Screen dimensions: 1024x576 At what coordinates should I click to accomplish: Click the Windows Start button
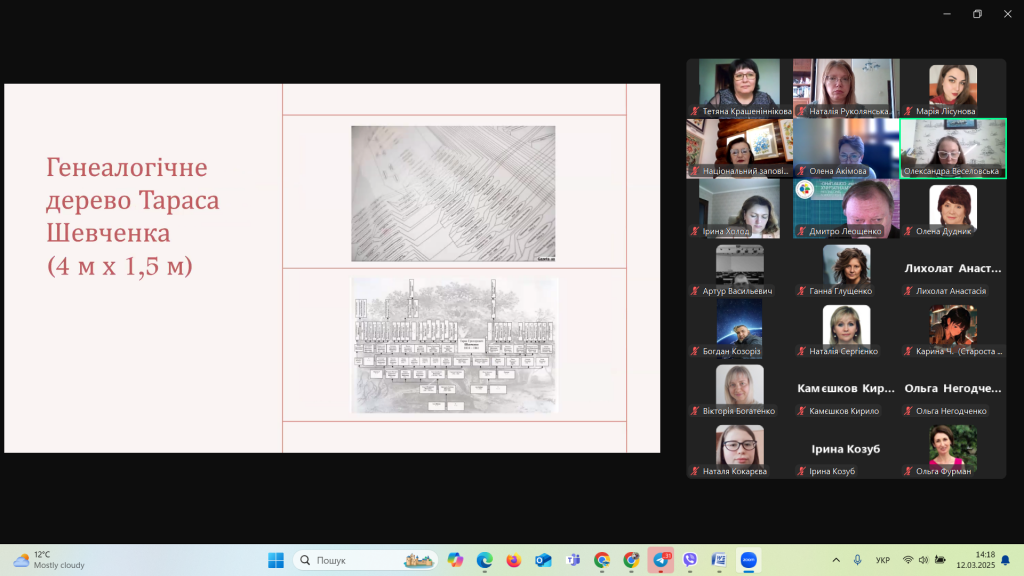(276, 560)
